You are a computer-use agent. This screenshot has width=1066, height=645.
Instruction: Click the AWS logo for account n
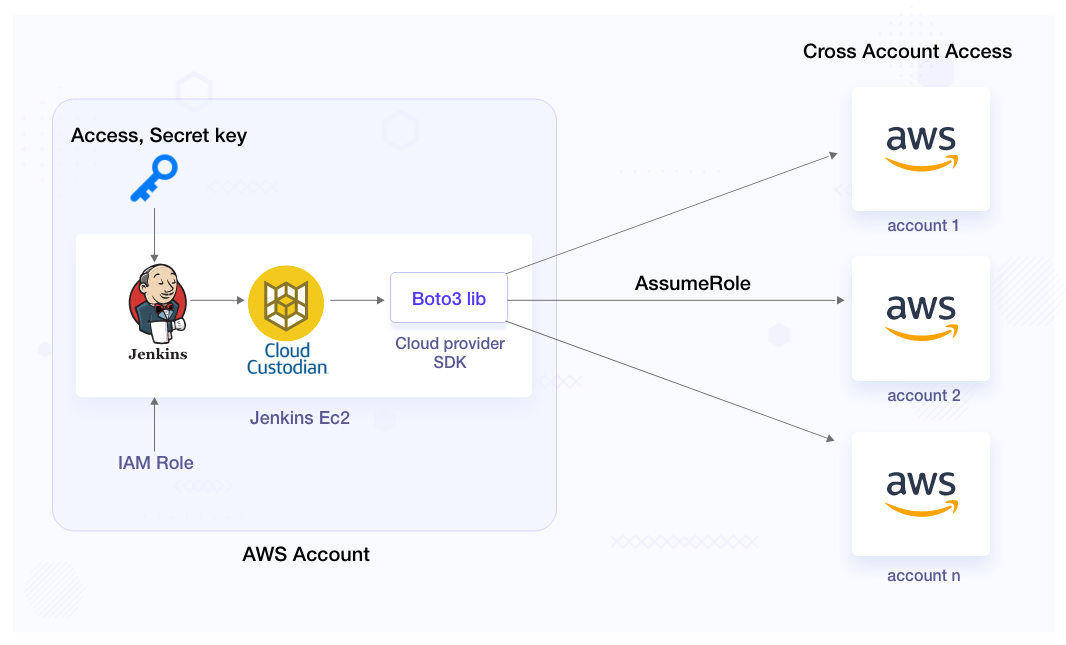pos(921,494)
